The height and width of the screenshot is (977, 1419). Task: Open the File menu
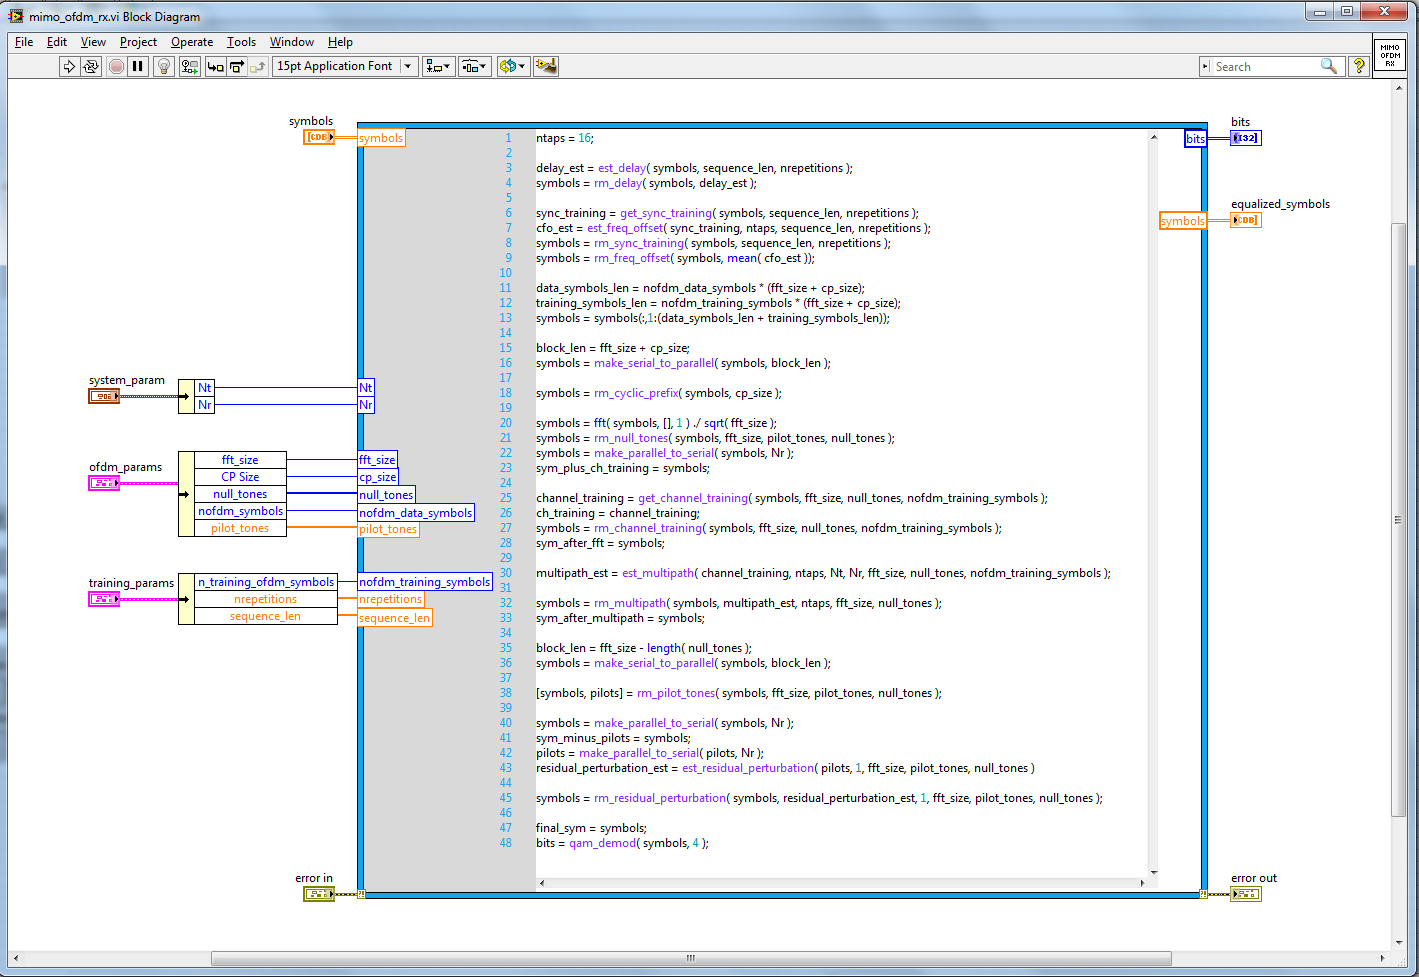click(x=24, y=42)
